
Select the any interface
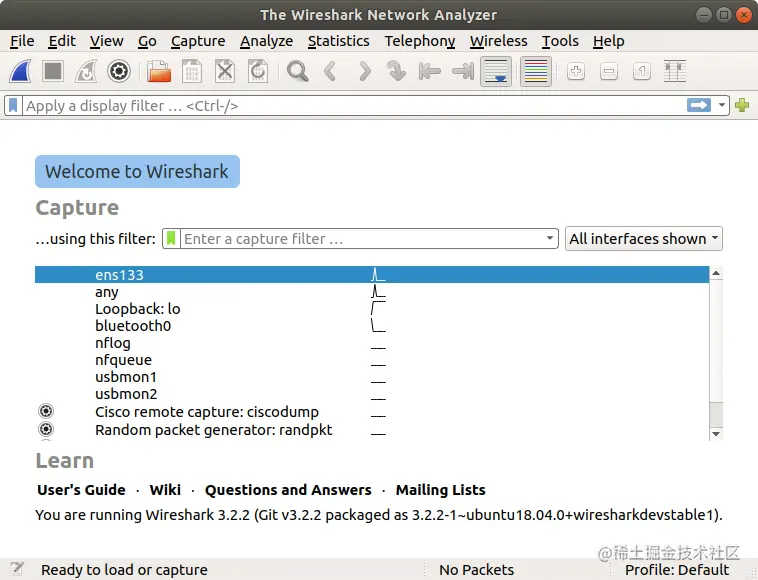coord(372,292)
